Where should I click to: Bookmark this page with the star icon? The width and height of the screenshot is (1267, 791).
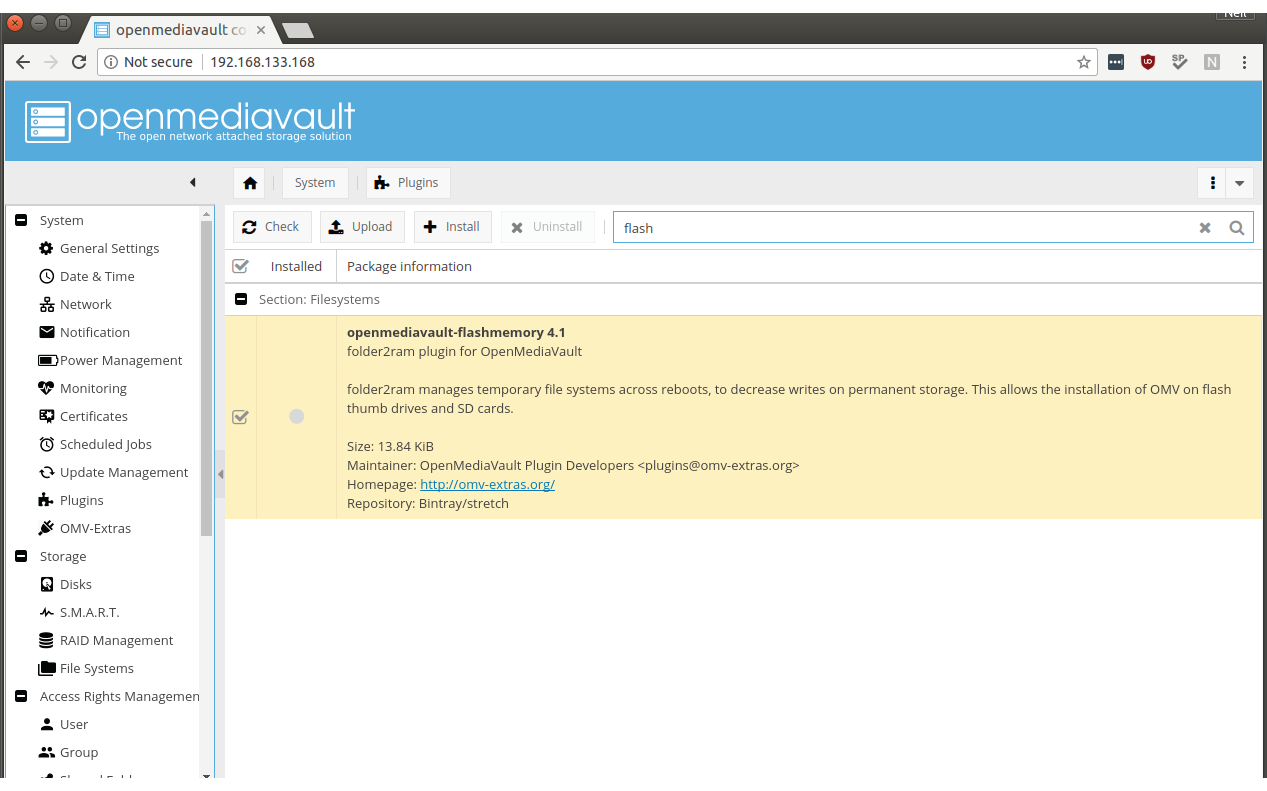pyautogui.click(x=1084, y=62)
